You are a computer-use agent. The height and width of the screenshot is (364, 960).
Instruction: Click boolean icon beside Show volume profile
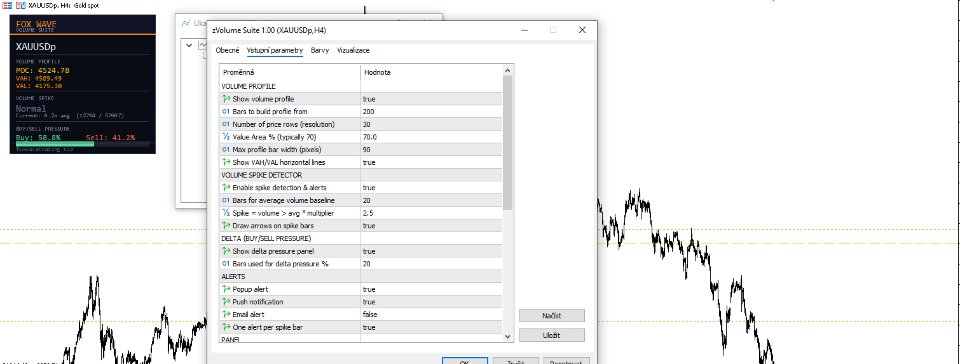click(x=226, y=99)
